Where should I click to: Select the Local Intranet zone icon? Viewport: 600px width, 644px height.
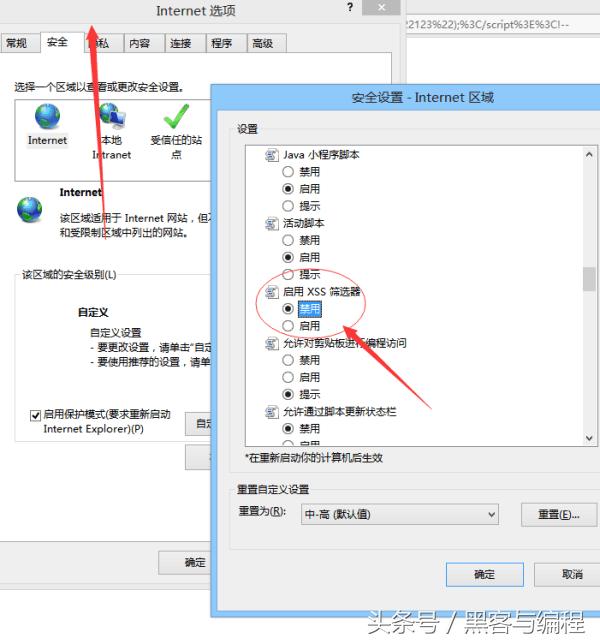click(112, 115)
